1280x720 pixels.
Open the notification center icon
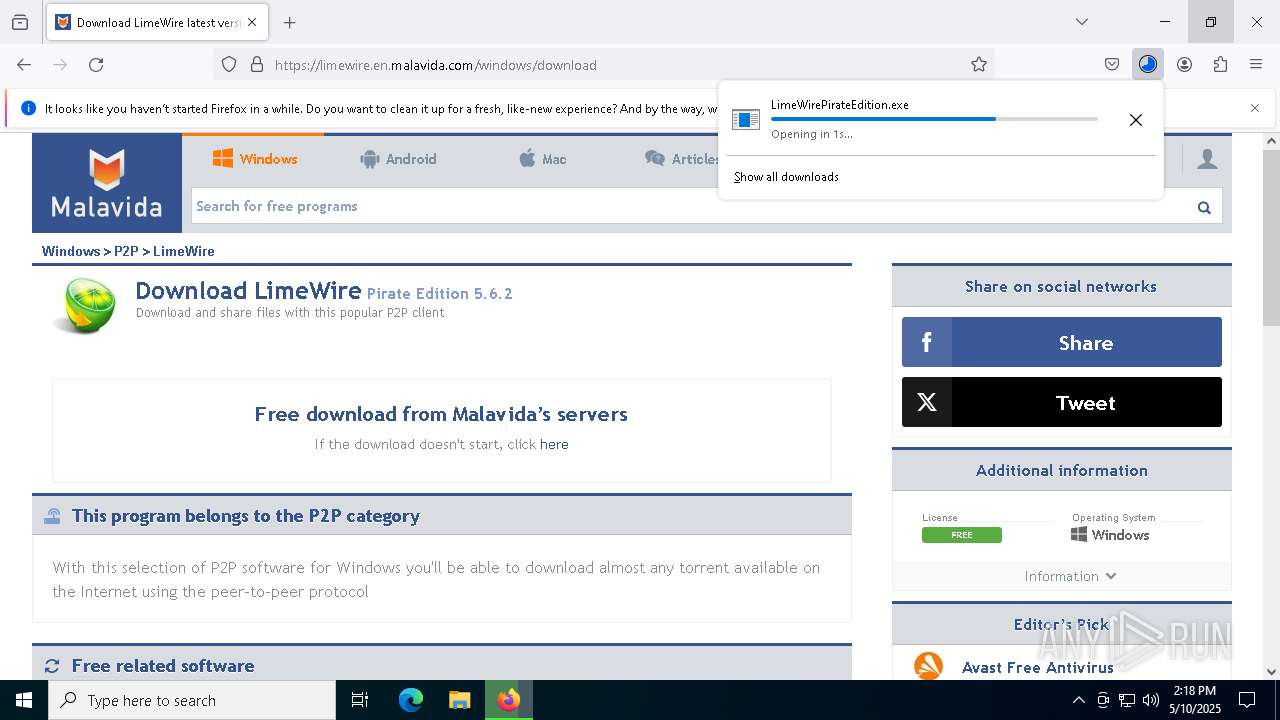click(1247, 700)
